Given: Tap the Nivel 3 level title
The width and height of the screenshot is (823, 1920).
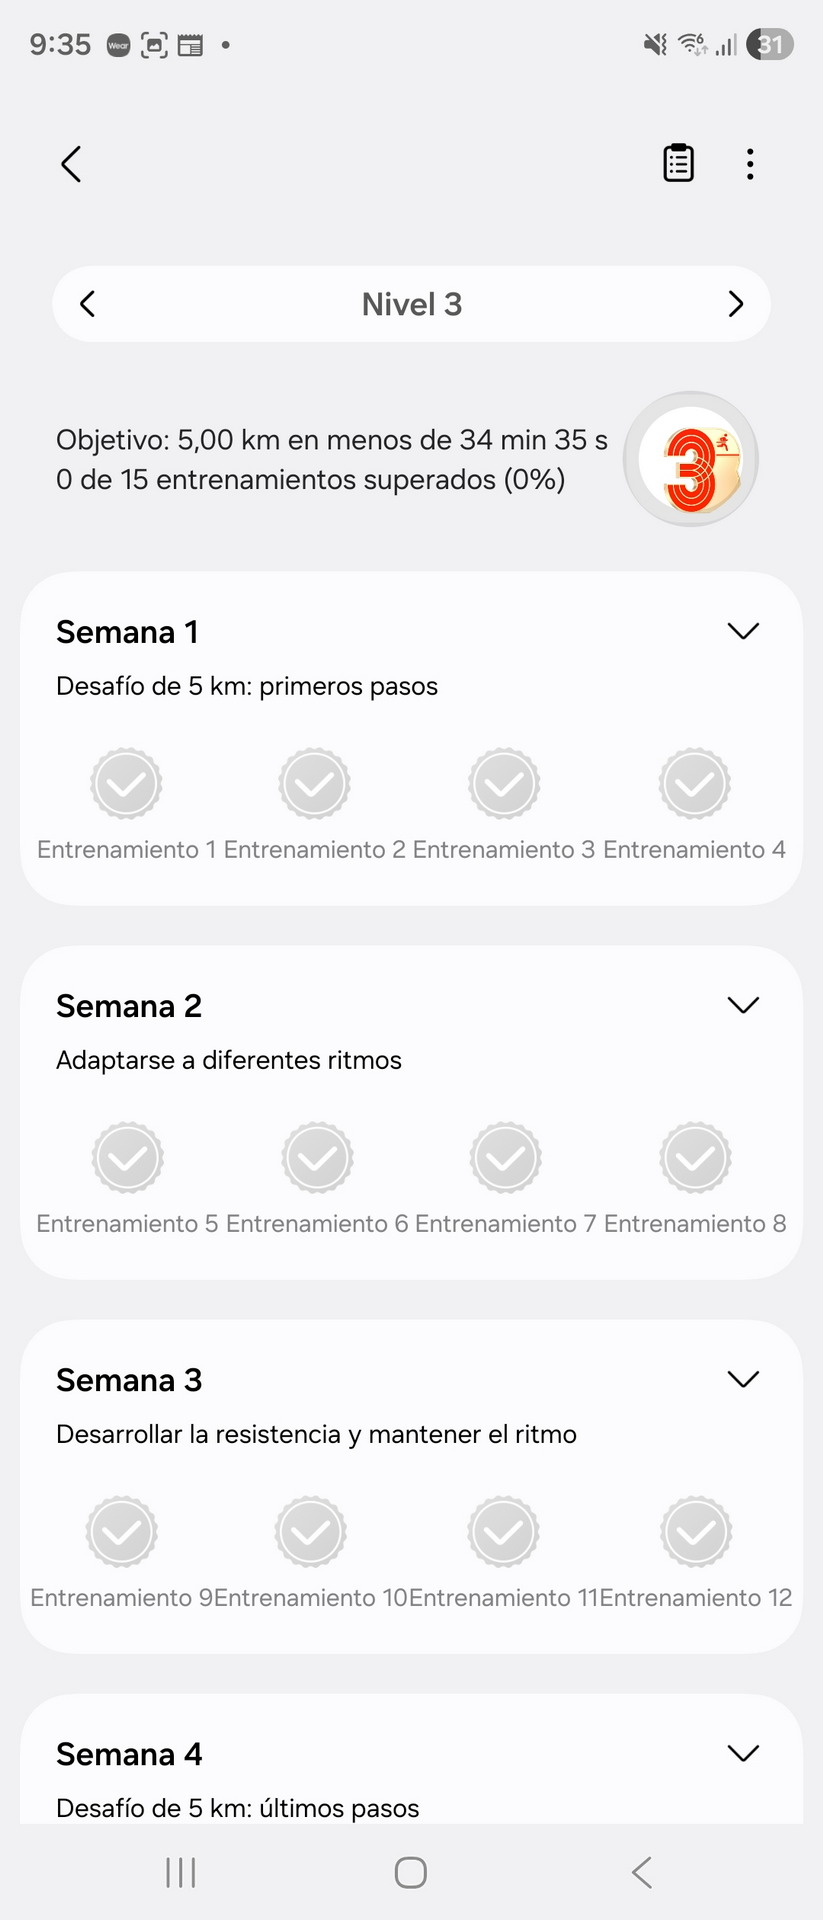Looking at the screenshot, I should pos(412,304).
